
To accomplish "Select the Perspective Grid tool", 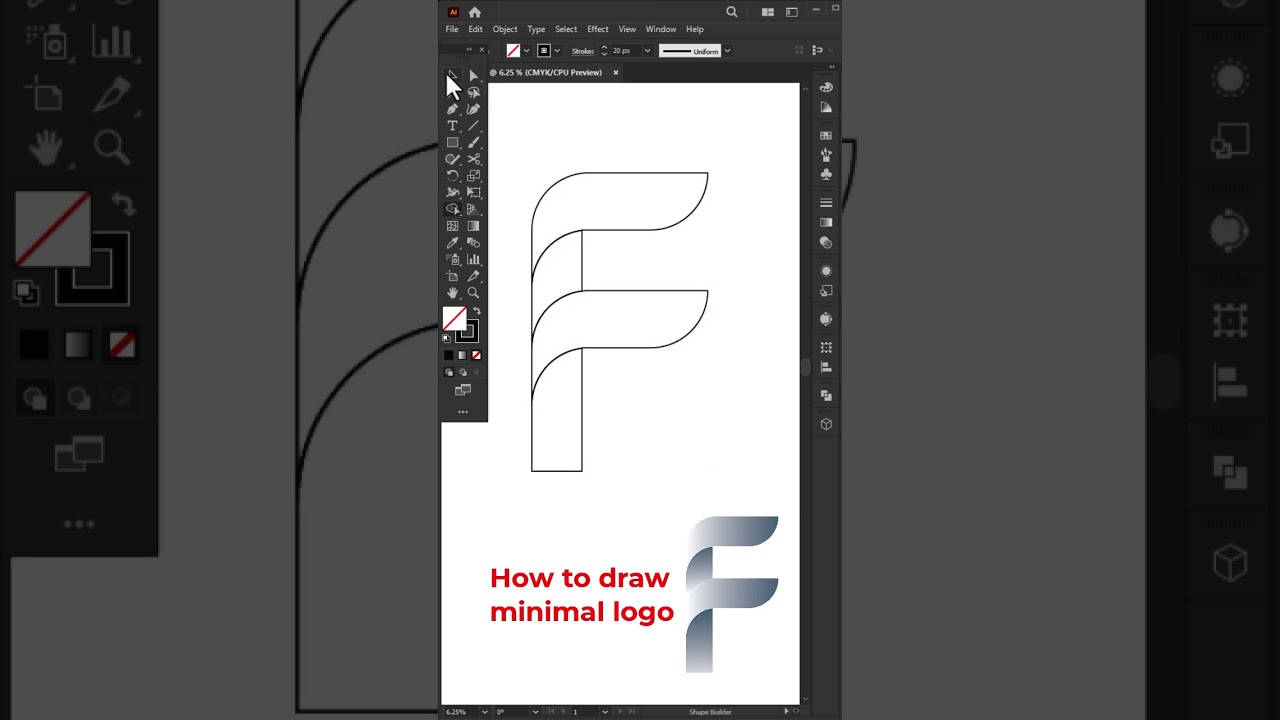I will click(473, 209).
